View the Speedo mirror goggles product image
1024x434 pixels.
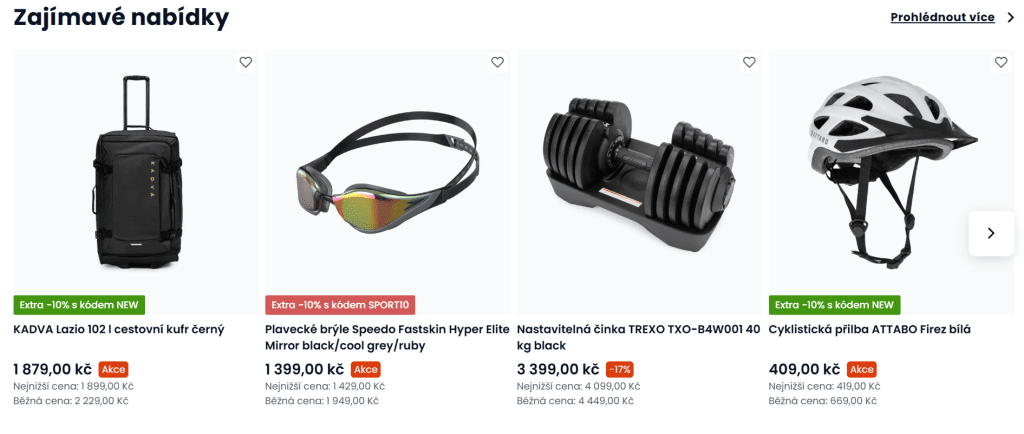(x=388, y=173)
